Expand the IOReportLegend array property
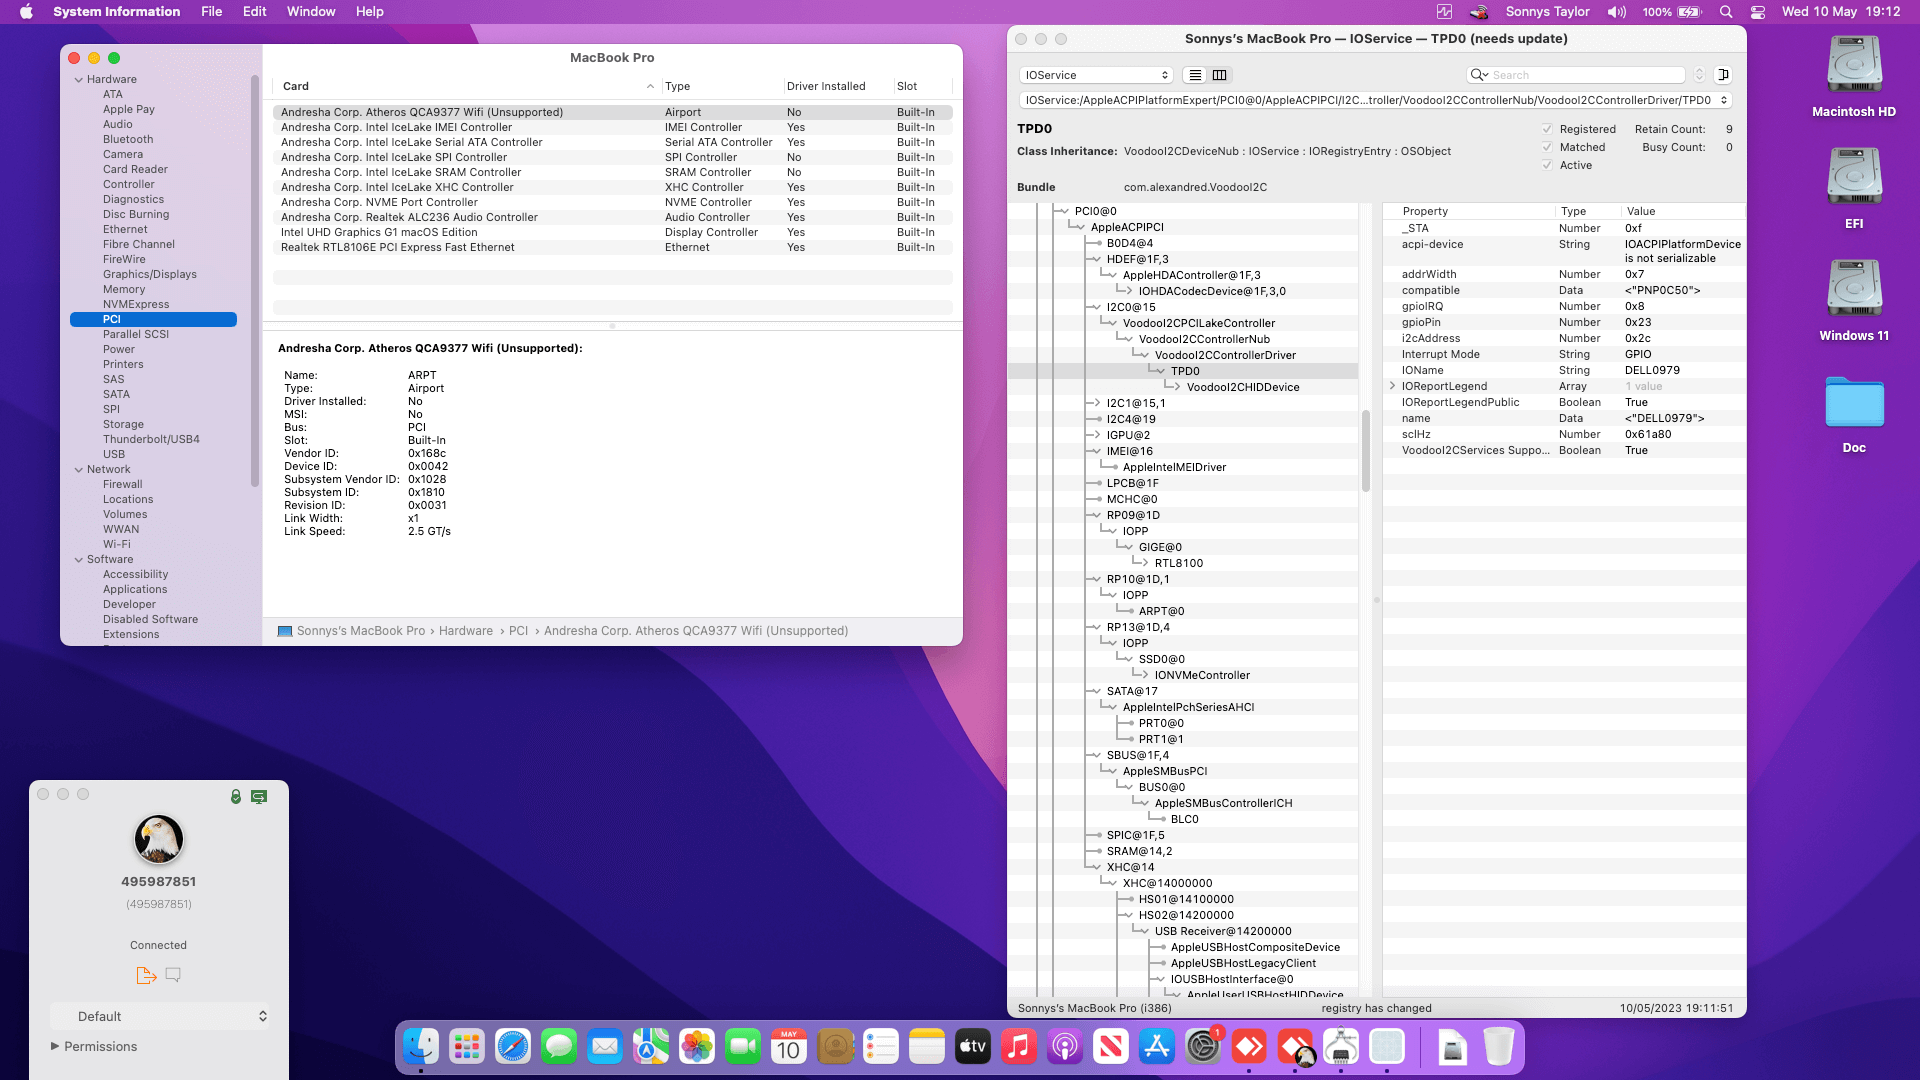1920x1080 pixels. [x=1392, y=386]
